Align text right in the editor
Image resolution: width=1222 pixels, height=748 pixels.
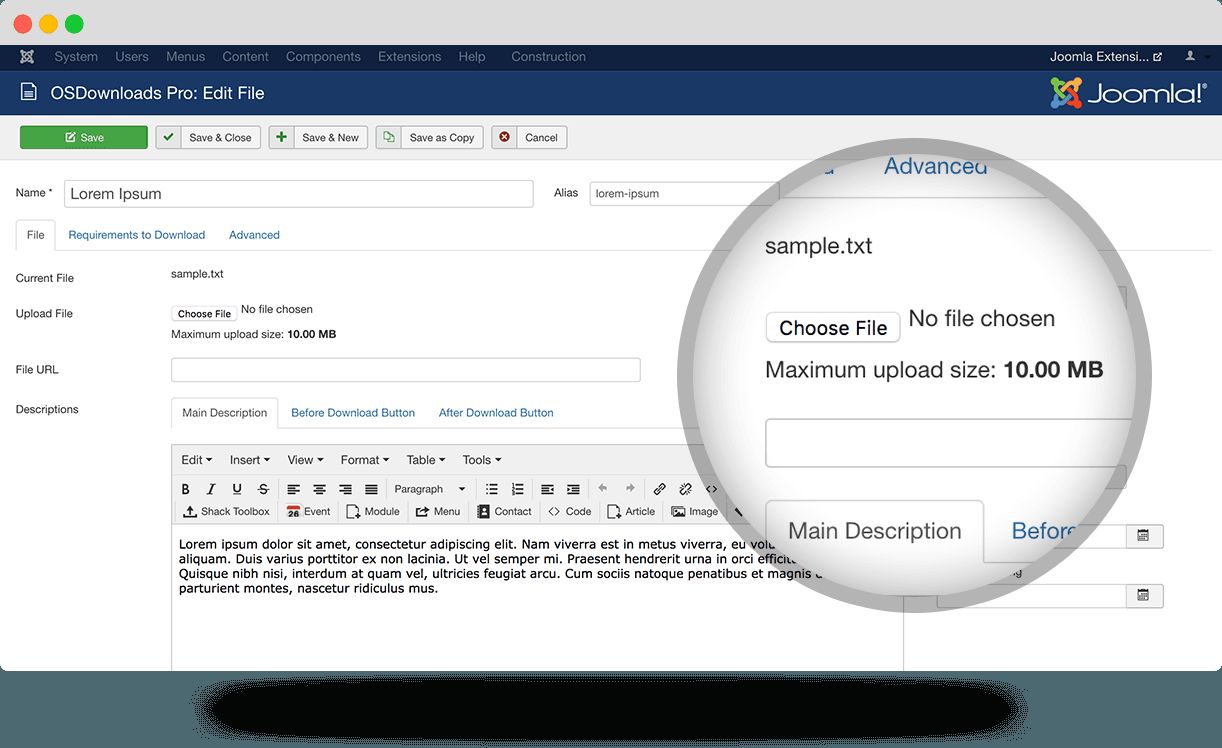click(345, 489)
